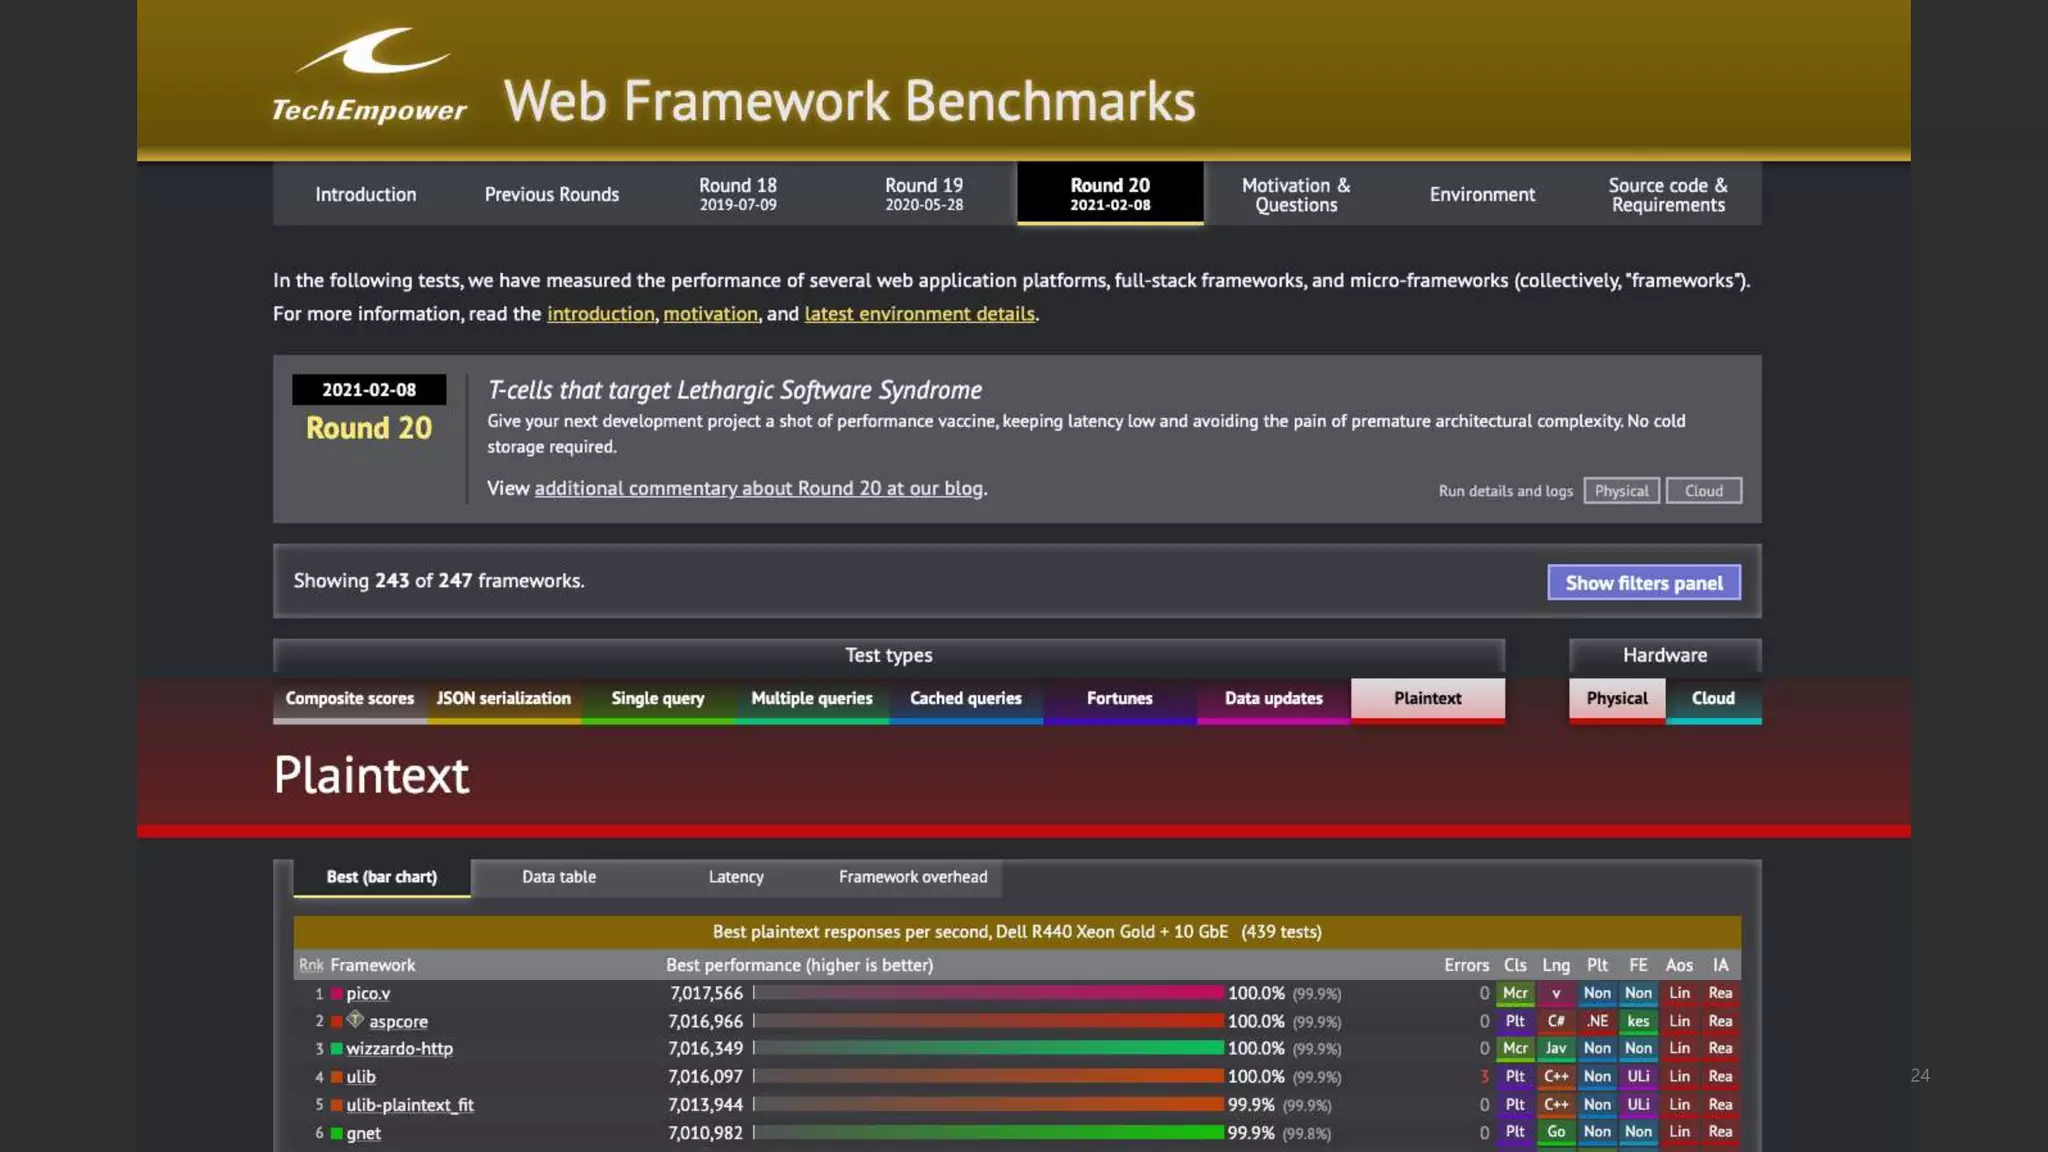Click the Errors column header
2048x1152 pixels.
coord(1466,965)
